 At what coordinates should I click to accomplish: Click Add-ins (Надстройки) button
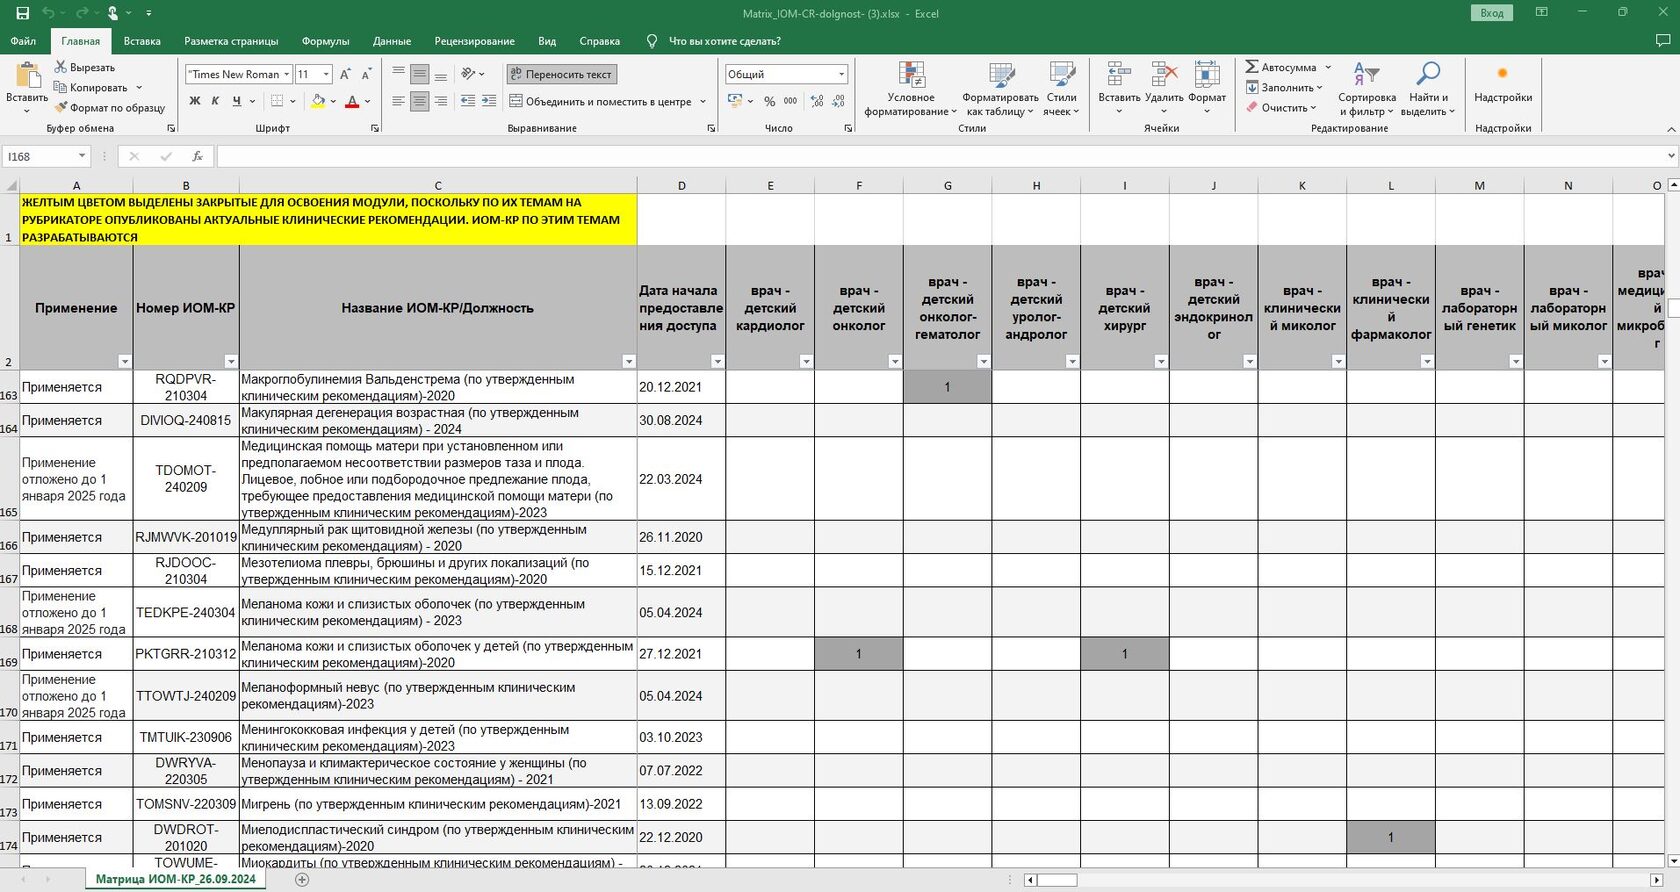pos(1503,83)
